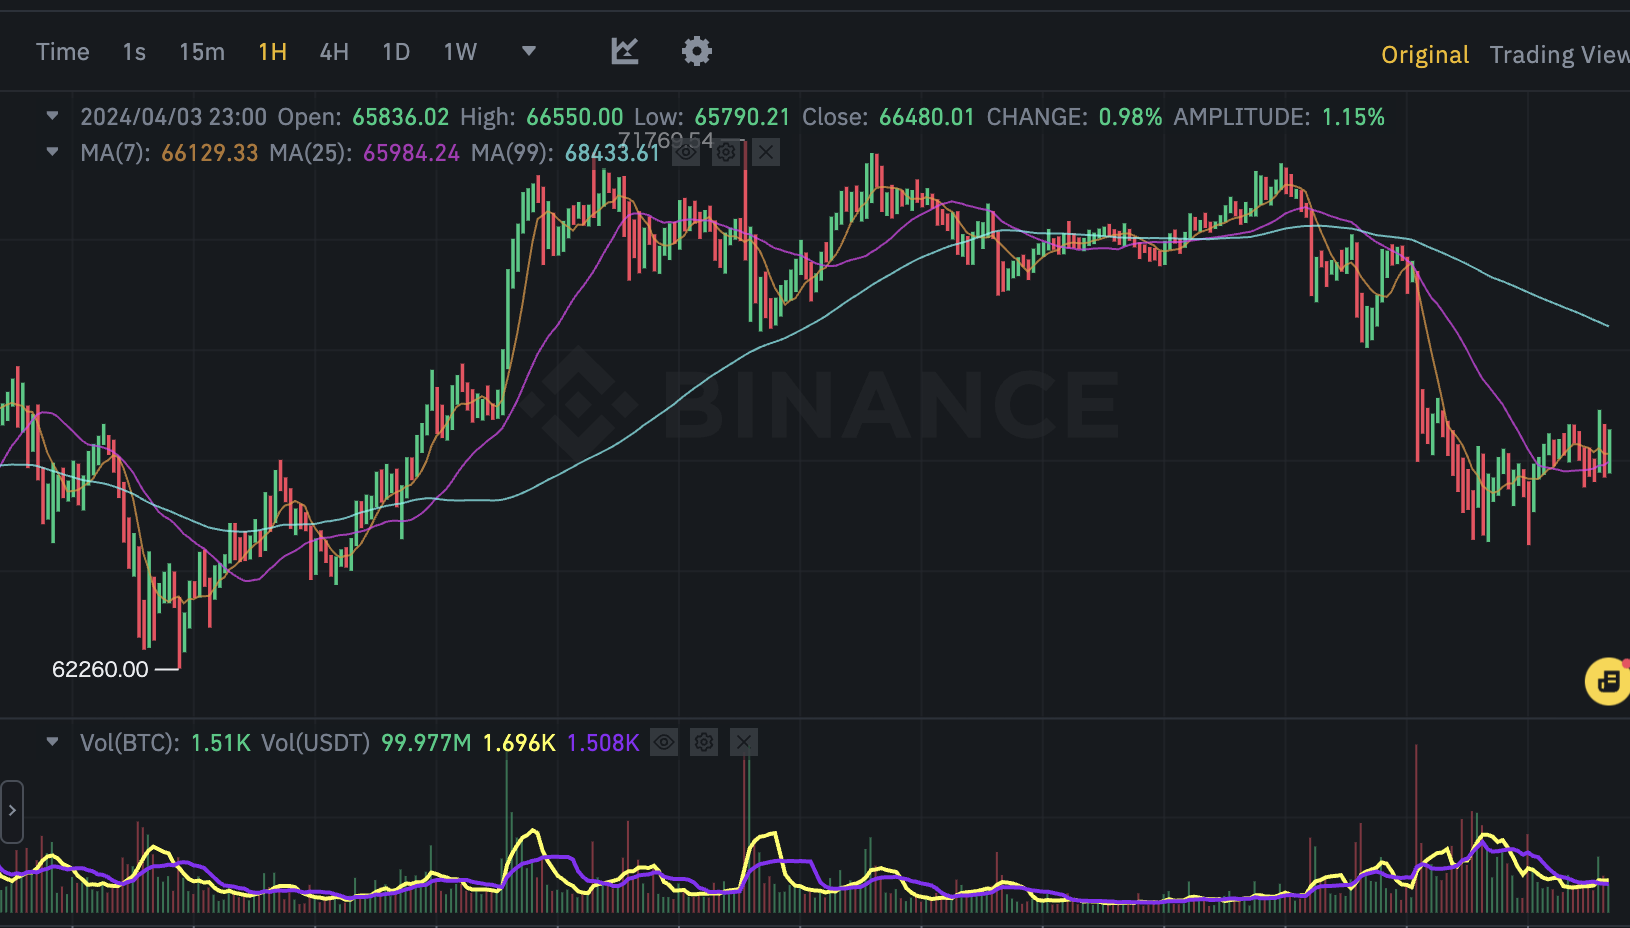Click the AMPLITUDE value 1.15%
Image resolution: width=1630 pixels, height=928 pixels.
pyautogui.click(x=1353, y=117)
